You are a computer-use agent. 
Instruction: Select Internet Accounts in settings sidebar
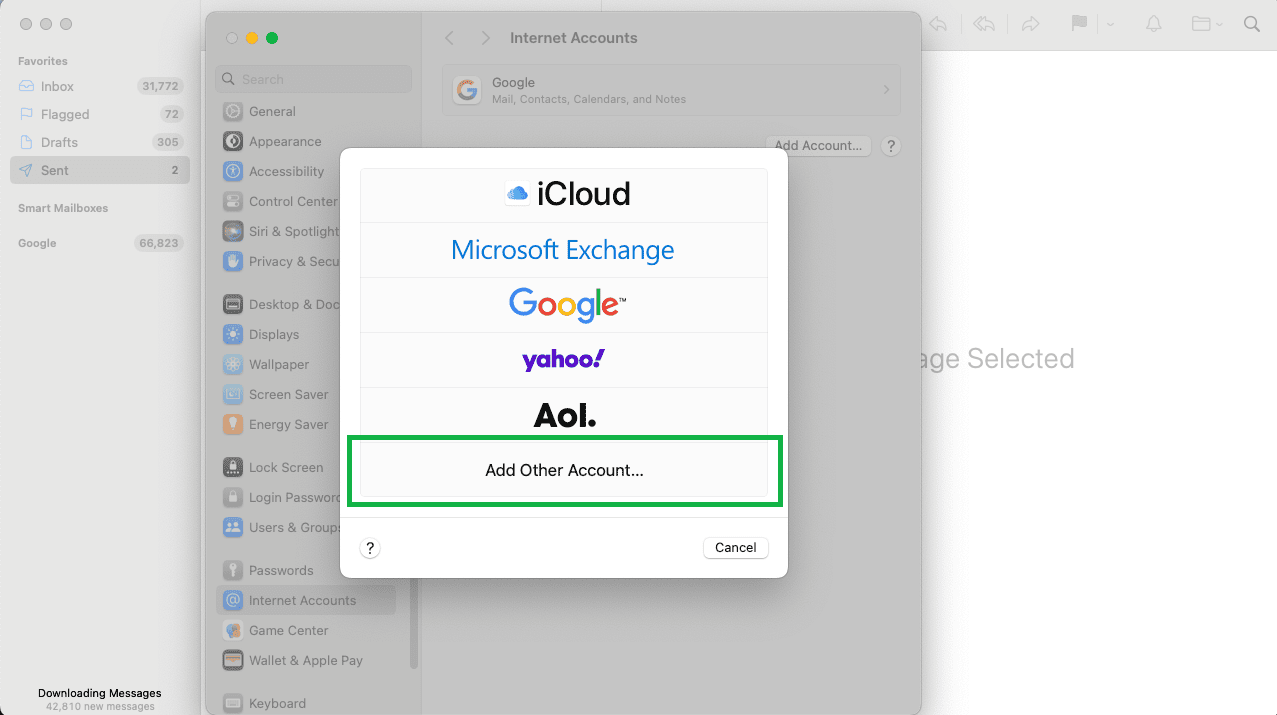point(306,600)
